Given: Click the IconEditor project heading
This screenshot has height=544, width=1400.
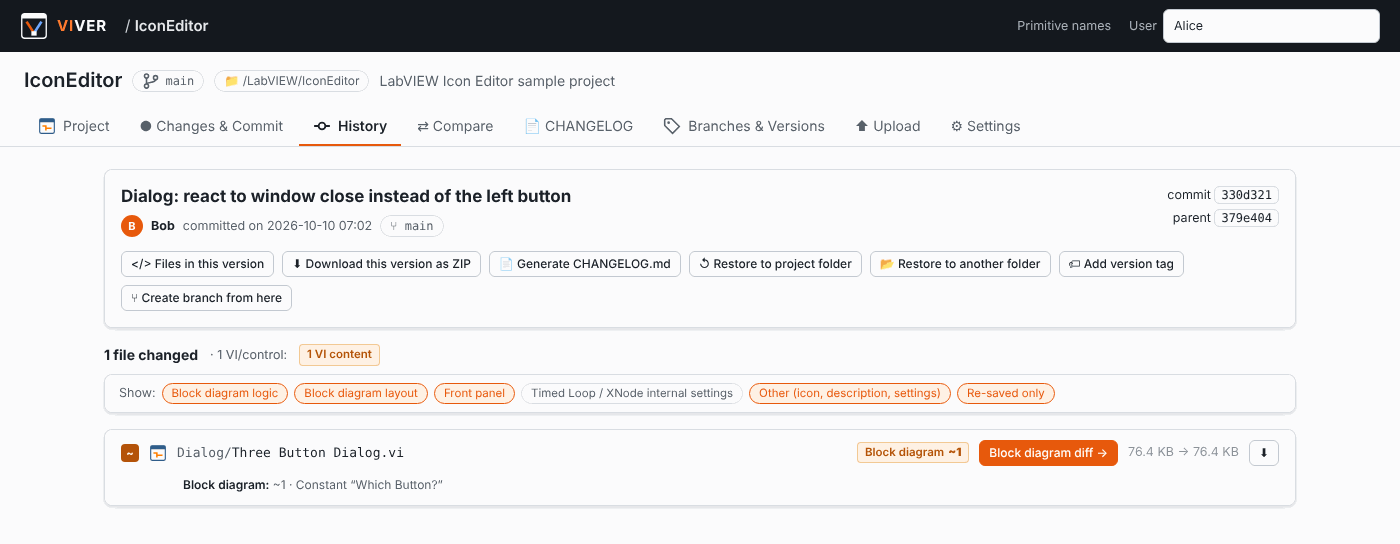Looking at the screenshot, I should [73, 81].
